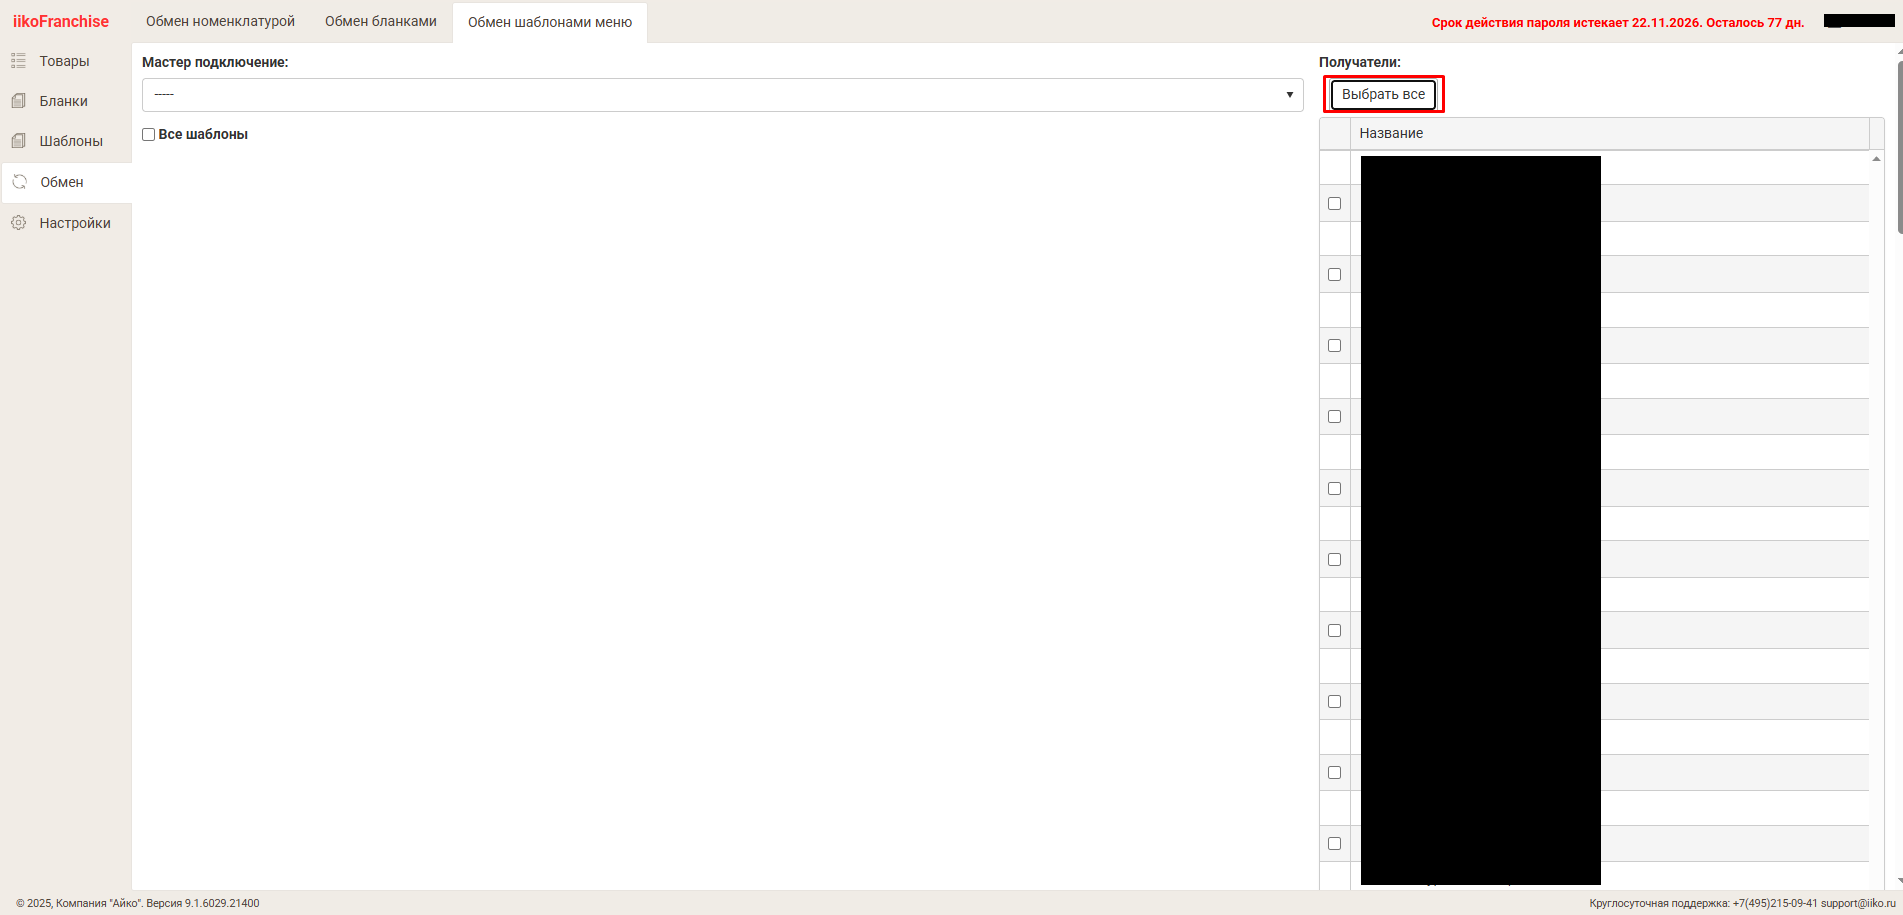Click the Выбрать все button
The height and width of the screenshot is (915, 1903).
tap(1383, 94)
